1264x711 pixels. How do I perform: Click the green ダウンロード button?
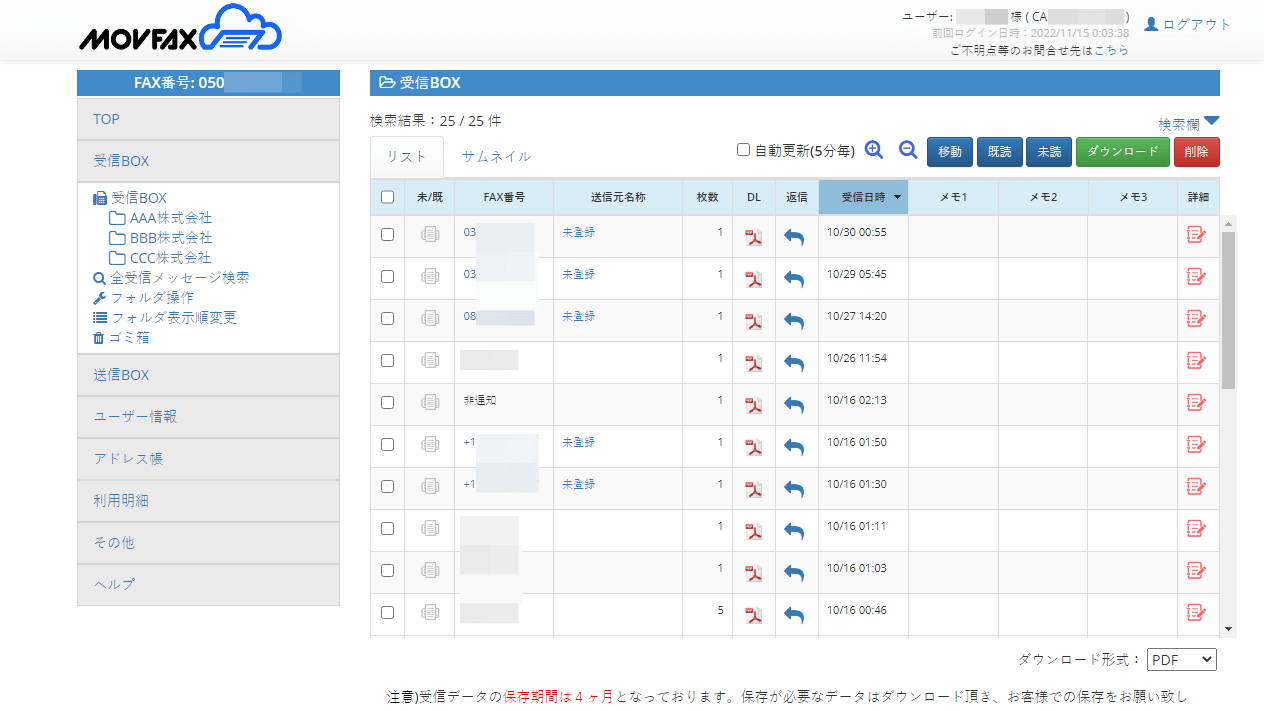click(x=1123, y=152)
